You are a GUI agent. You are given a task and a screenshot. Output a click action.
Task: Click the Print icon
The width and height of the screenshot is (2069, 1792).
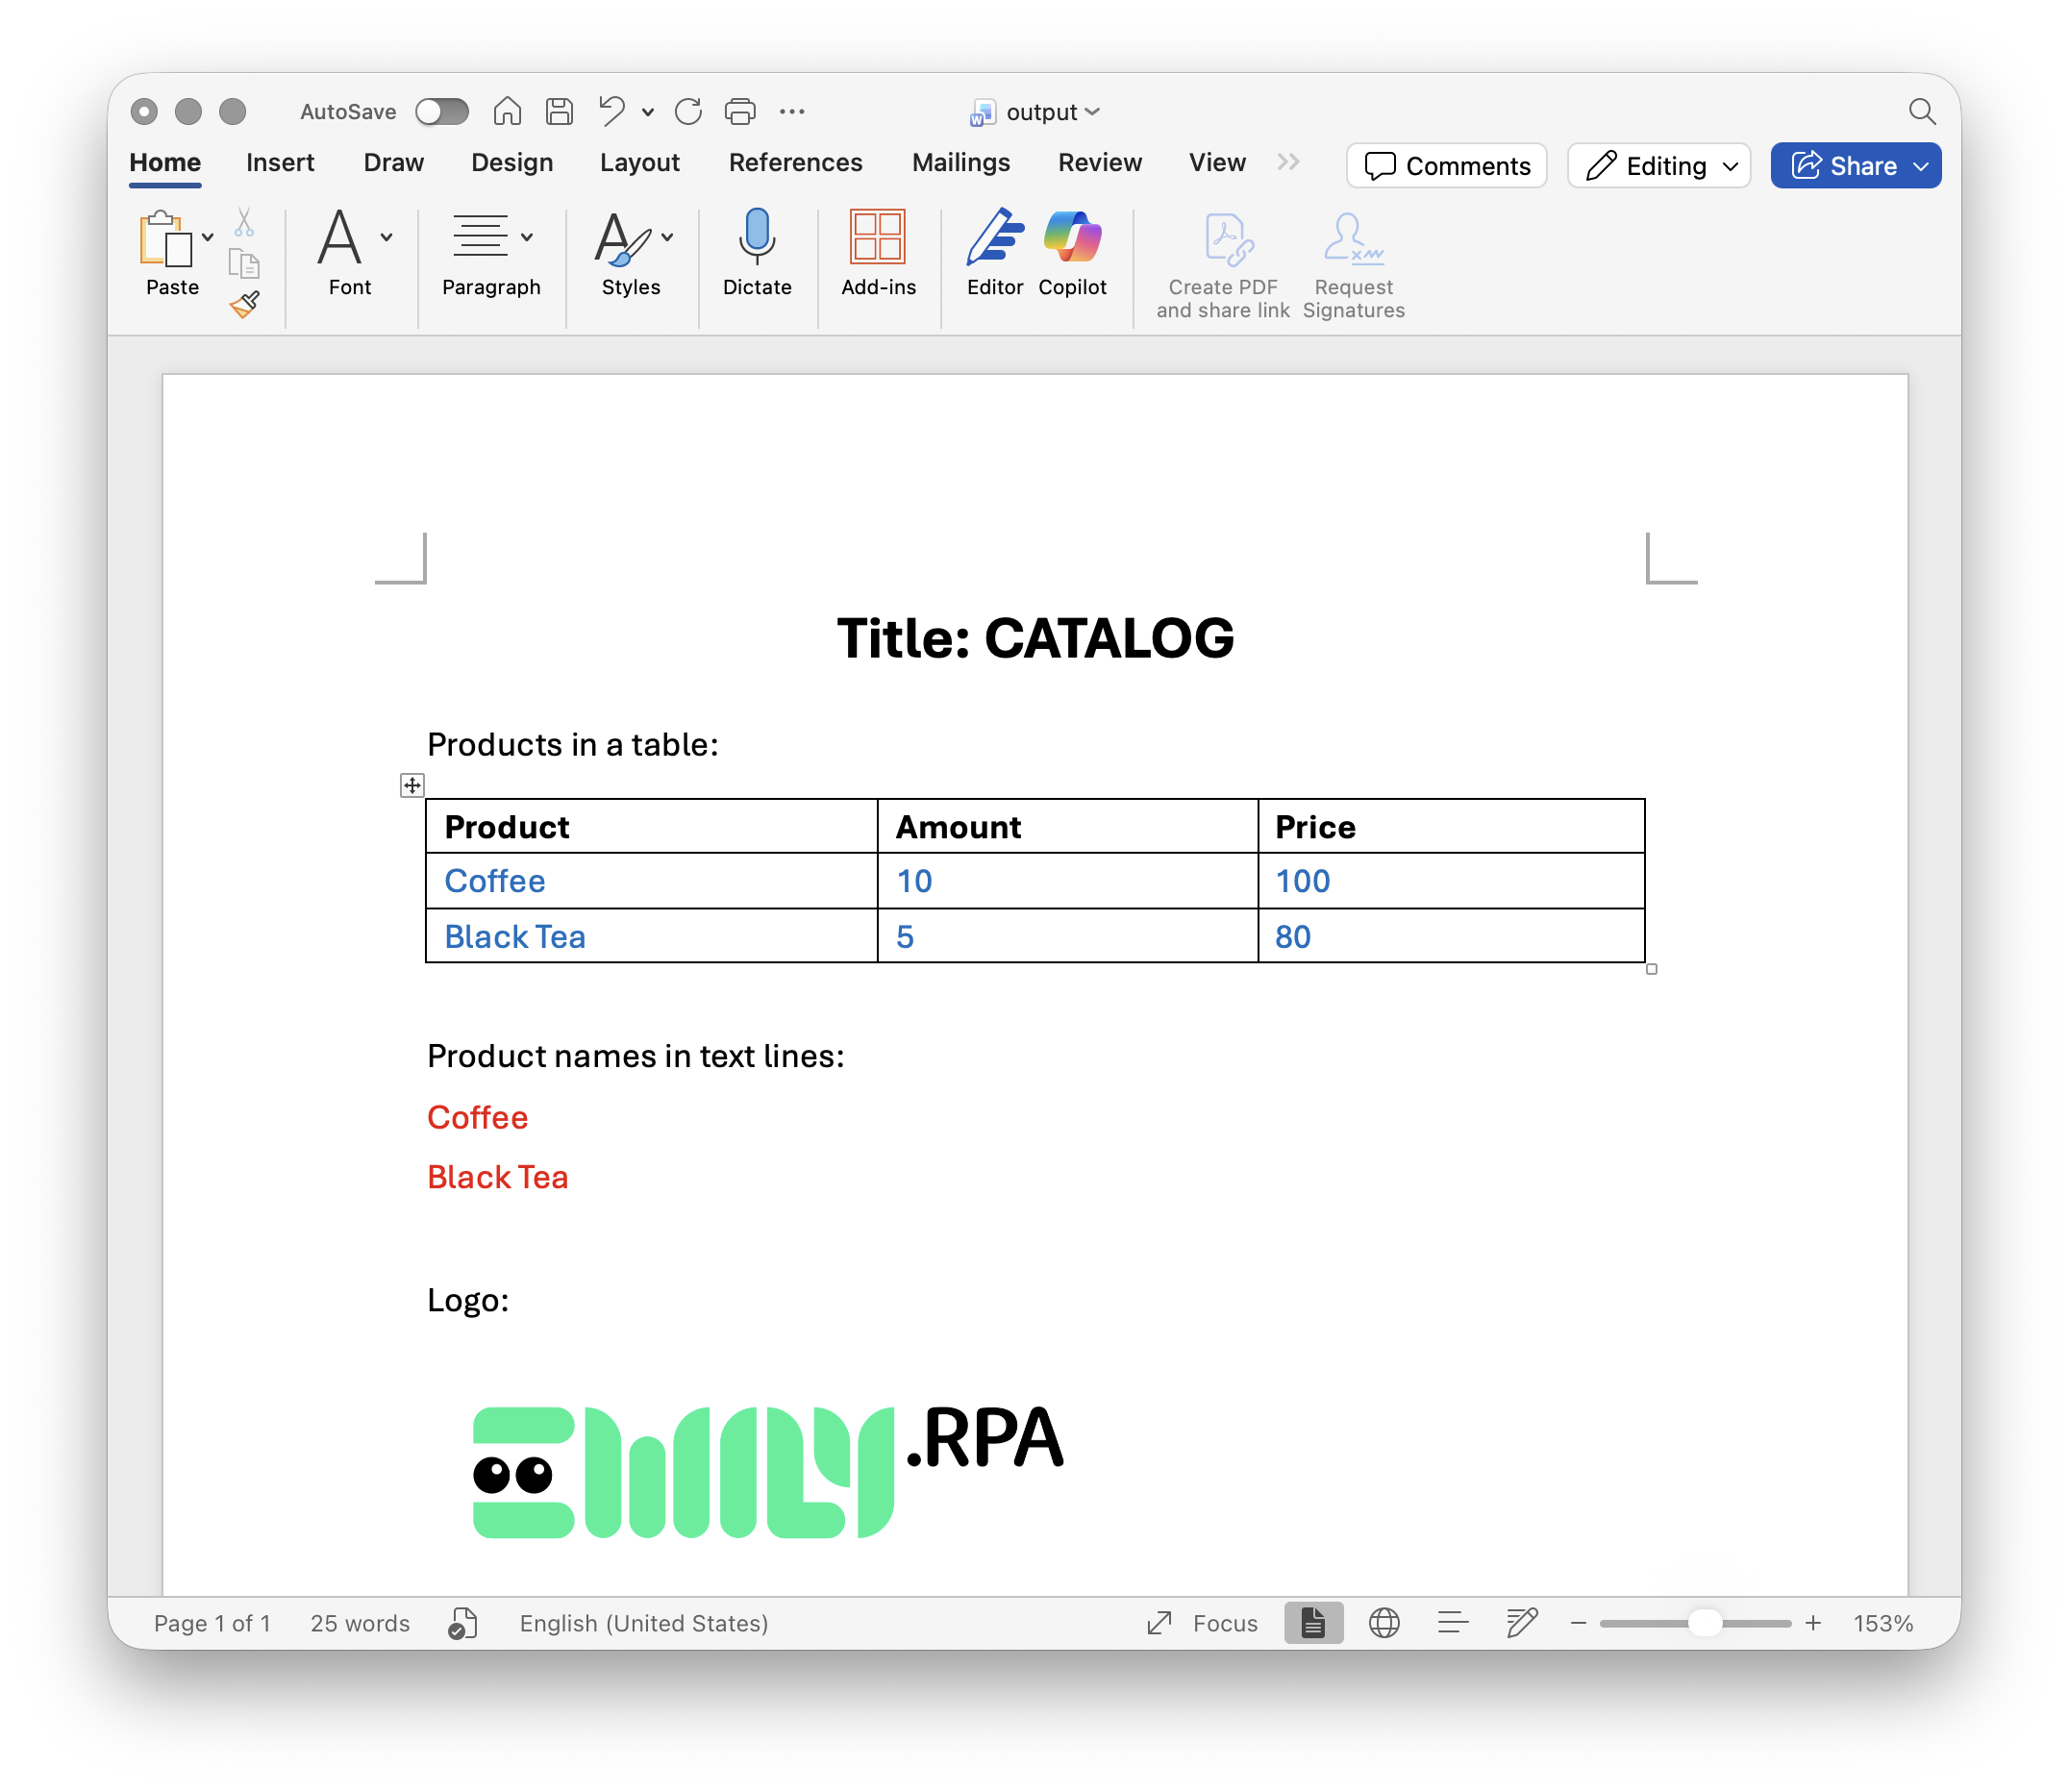tap(740, 112)
